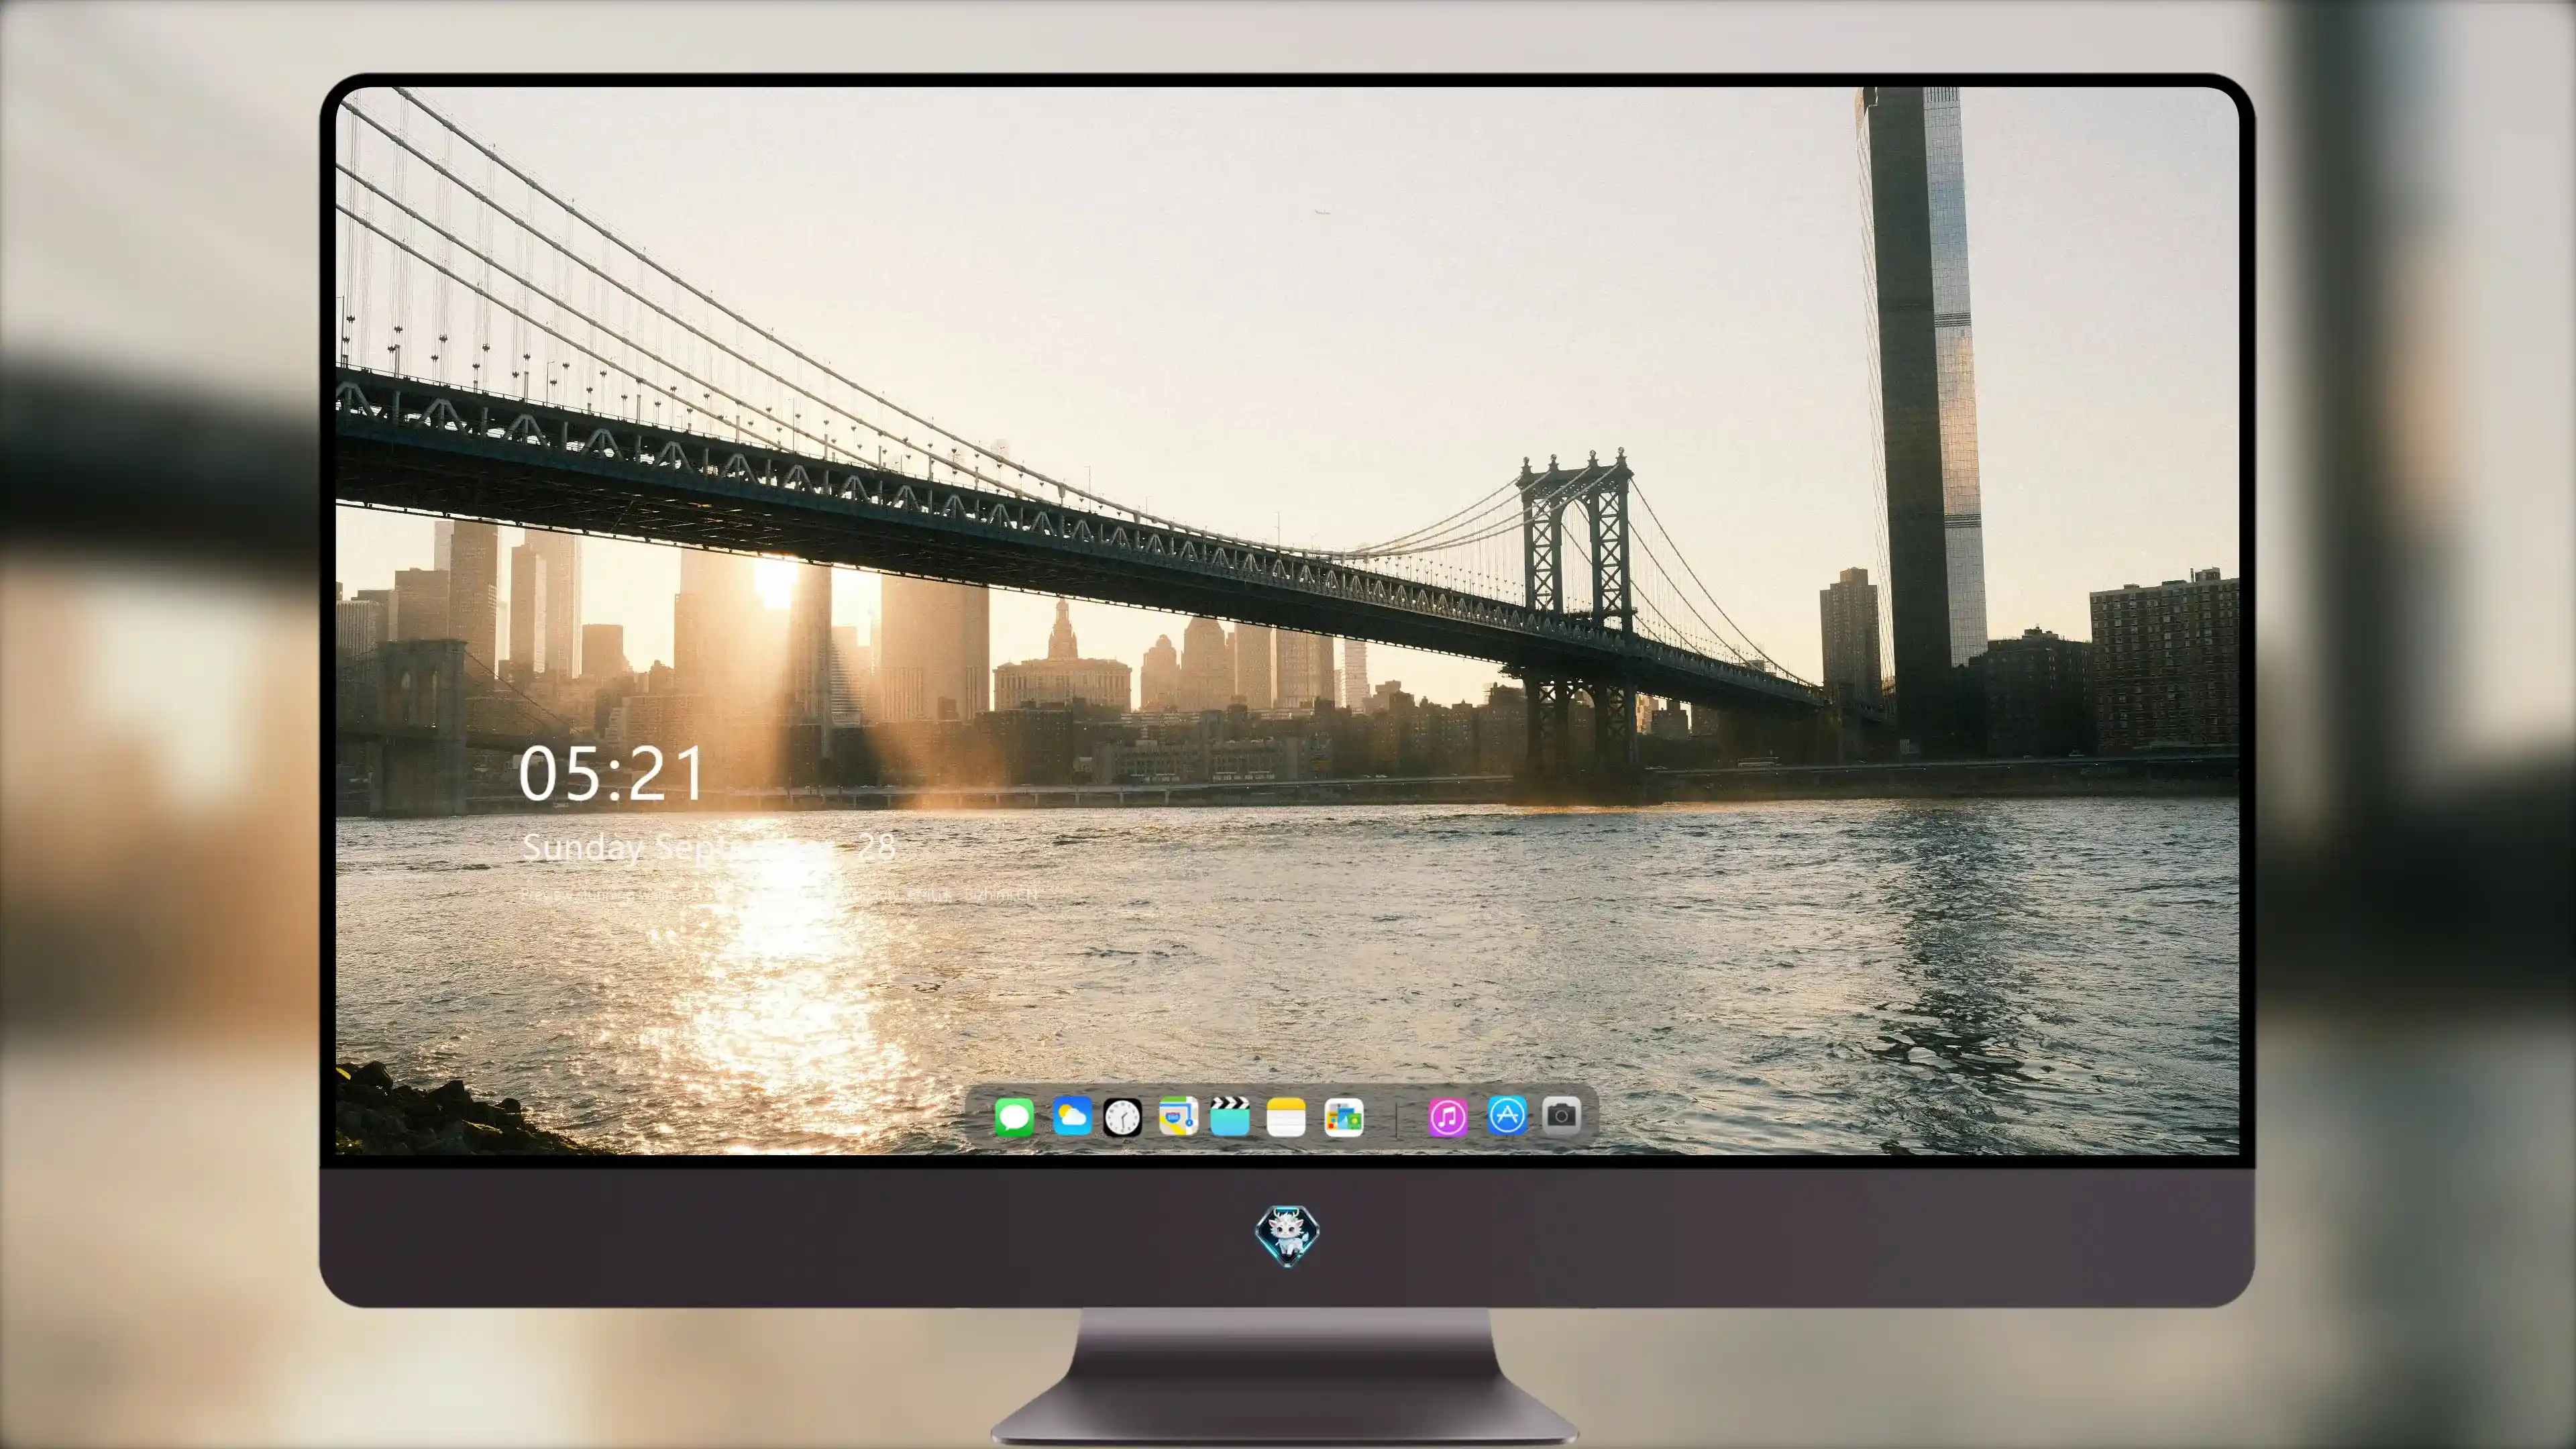Open the blue App Store icon

[1507, 1115]
